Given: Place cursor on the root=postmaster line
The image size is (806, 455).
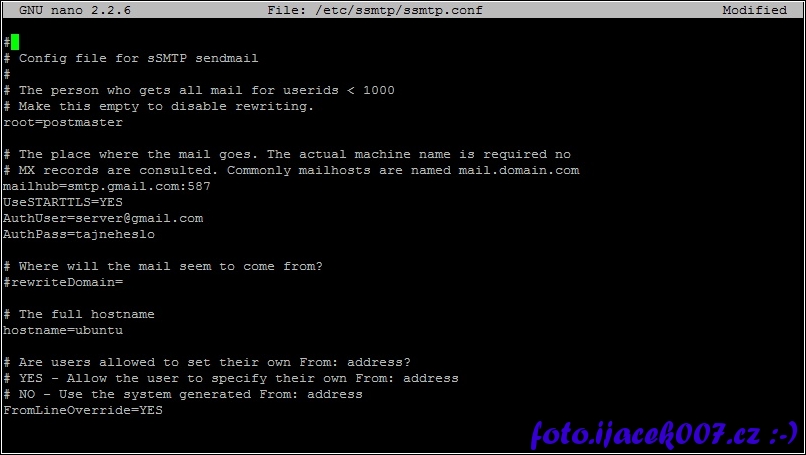Looking at the screenshot, I should coord(63,122).
